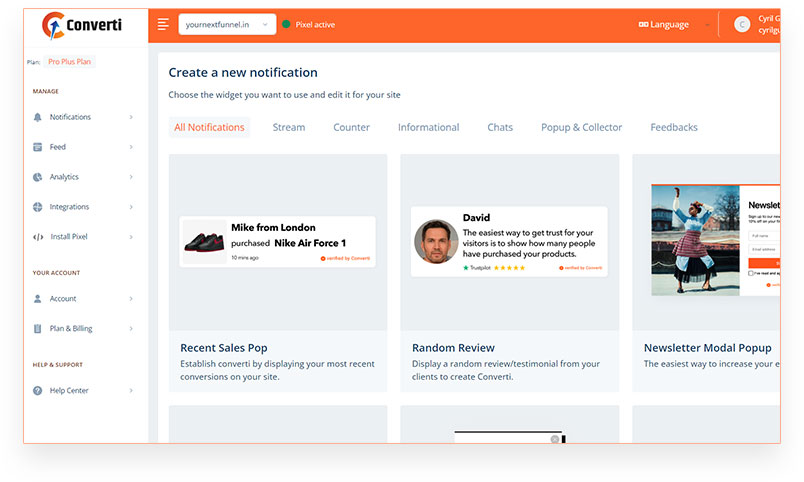Screen dimensions: 804x482
Task: Click the Converti logo
Action: coord(82,25)
